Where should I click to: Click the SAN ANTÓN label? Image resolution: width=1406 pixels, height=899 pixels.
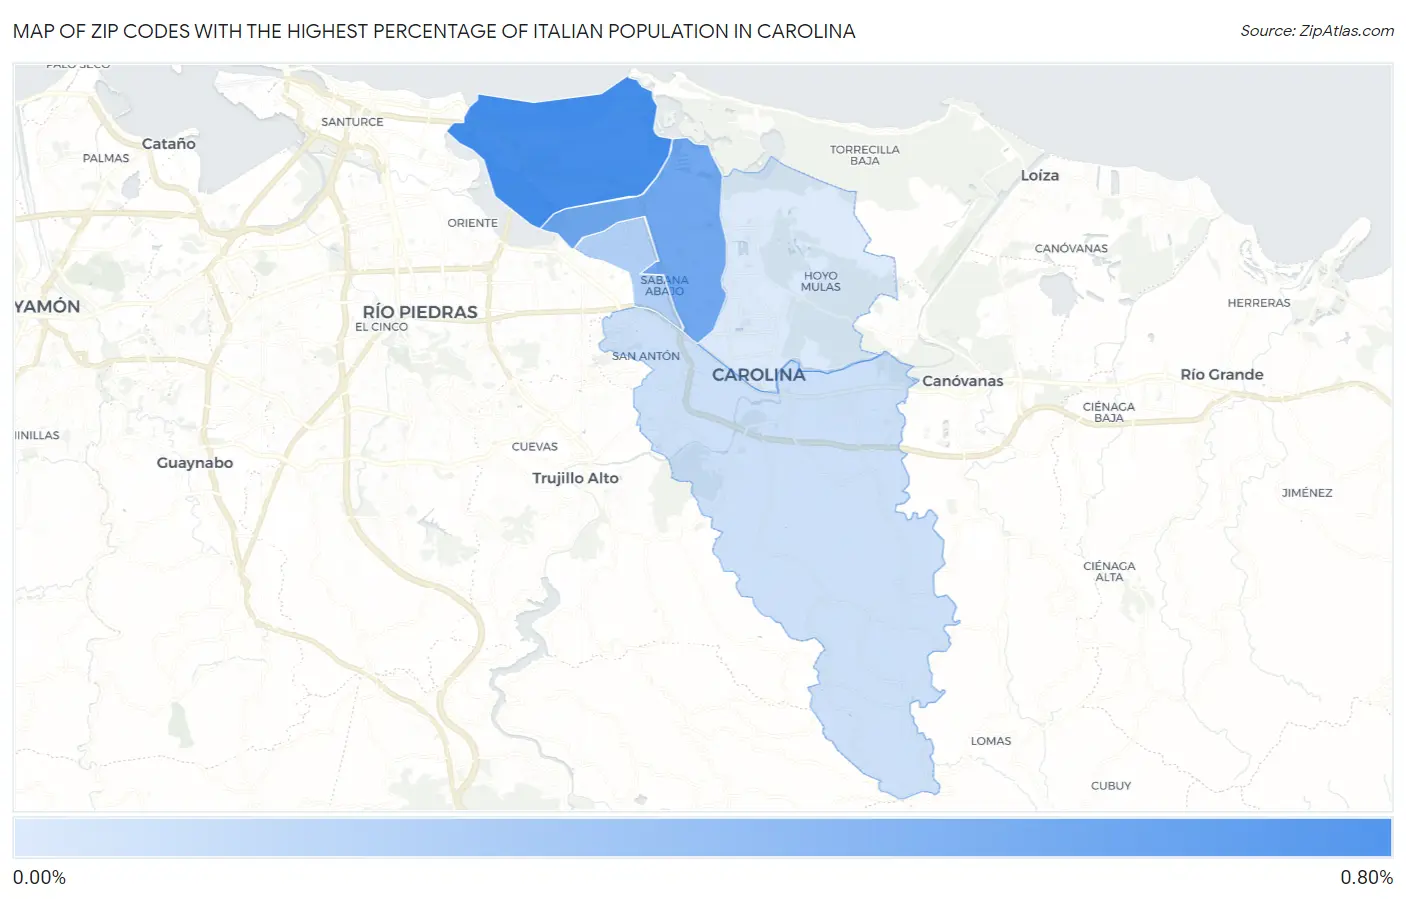(x=646, y=356)
